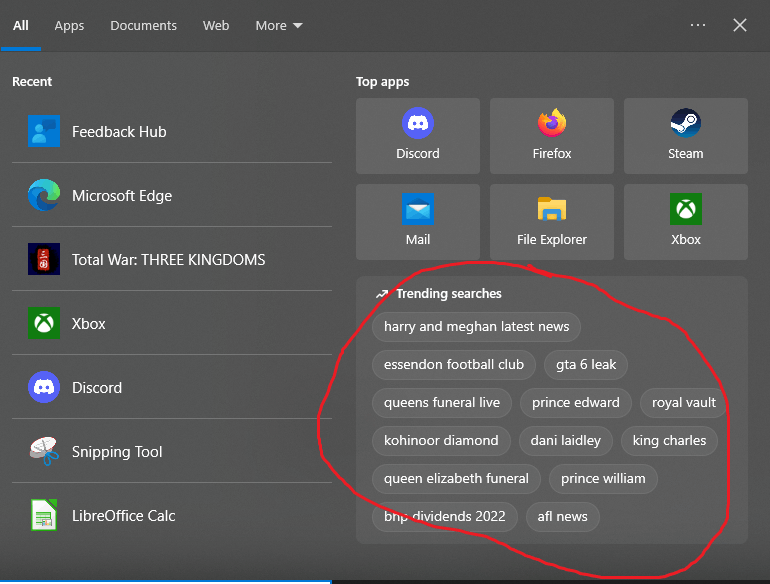
Task: Click the Snipping Tool text label
Action: [117, 451]
